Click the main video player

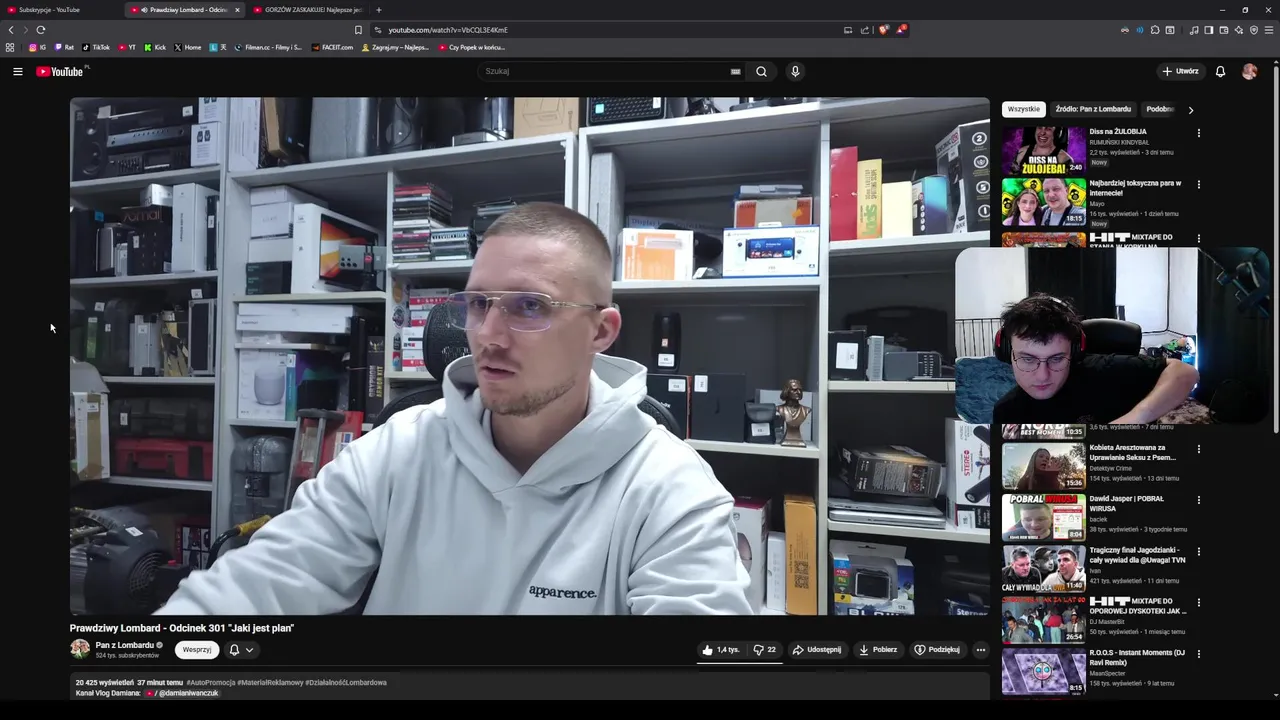point(530,356)
